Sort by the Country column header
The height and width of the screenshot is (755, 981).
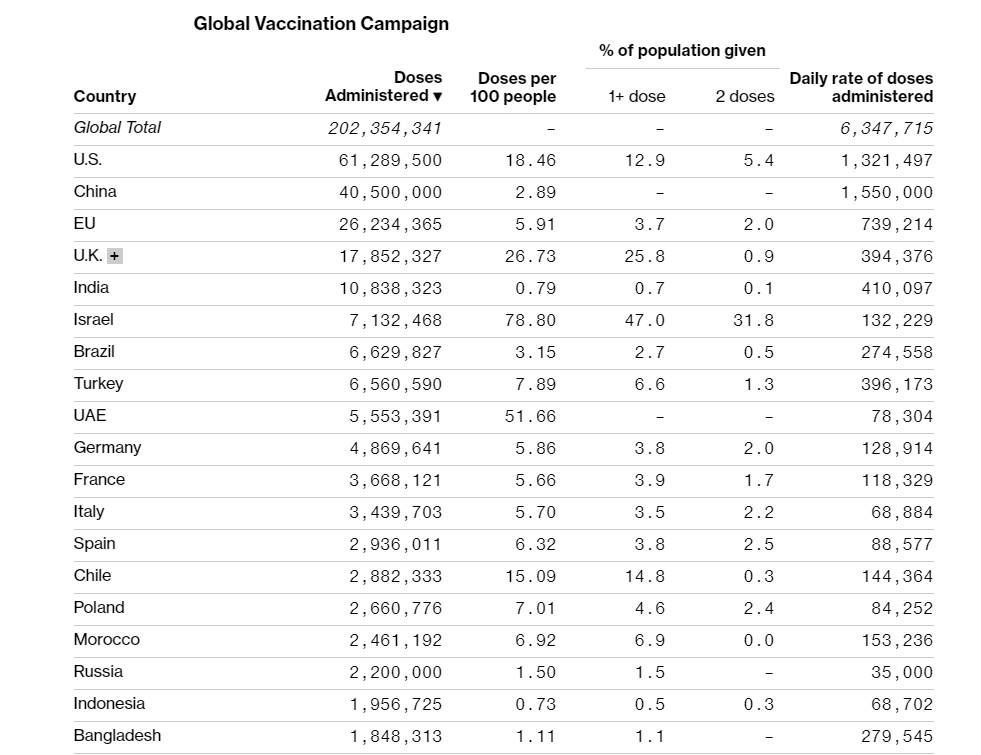tap(105, 97)
